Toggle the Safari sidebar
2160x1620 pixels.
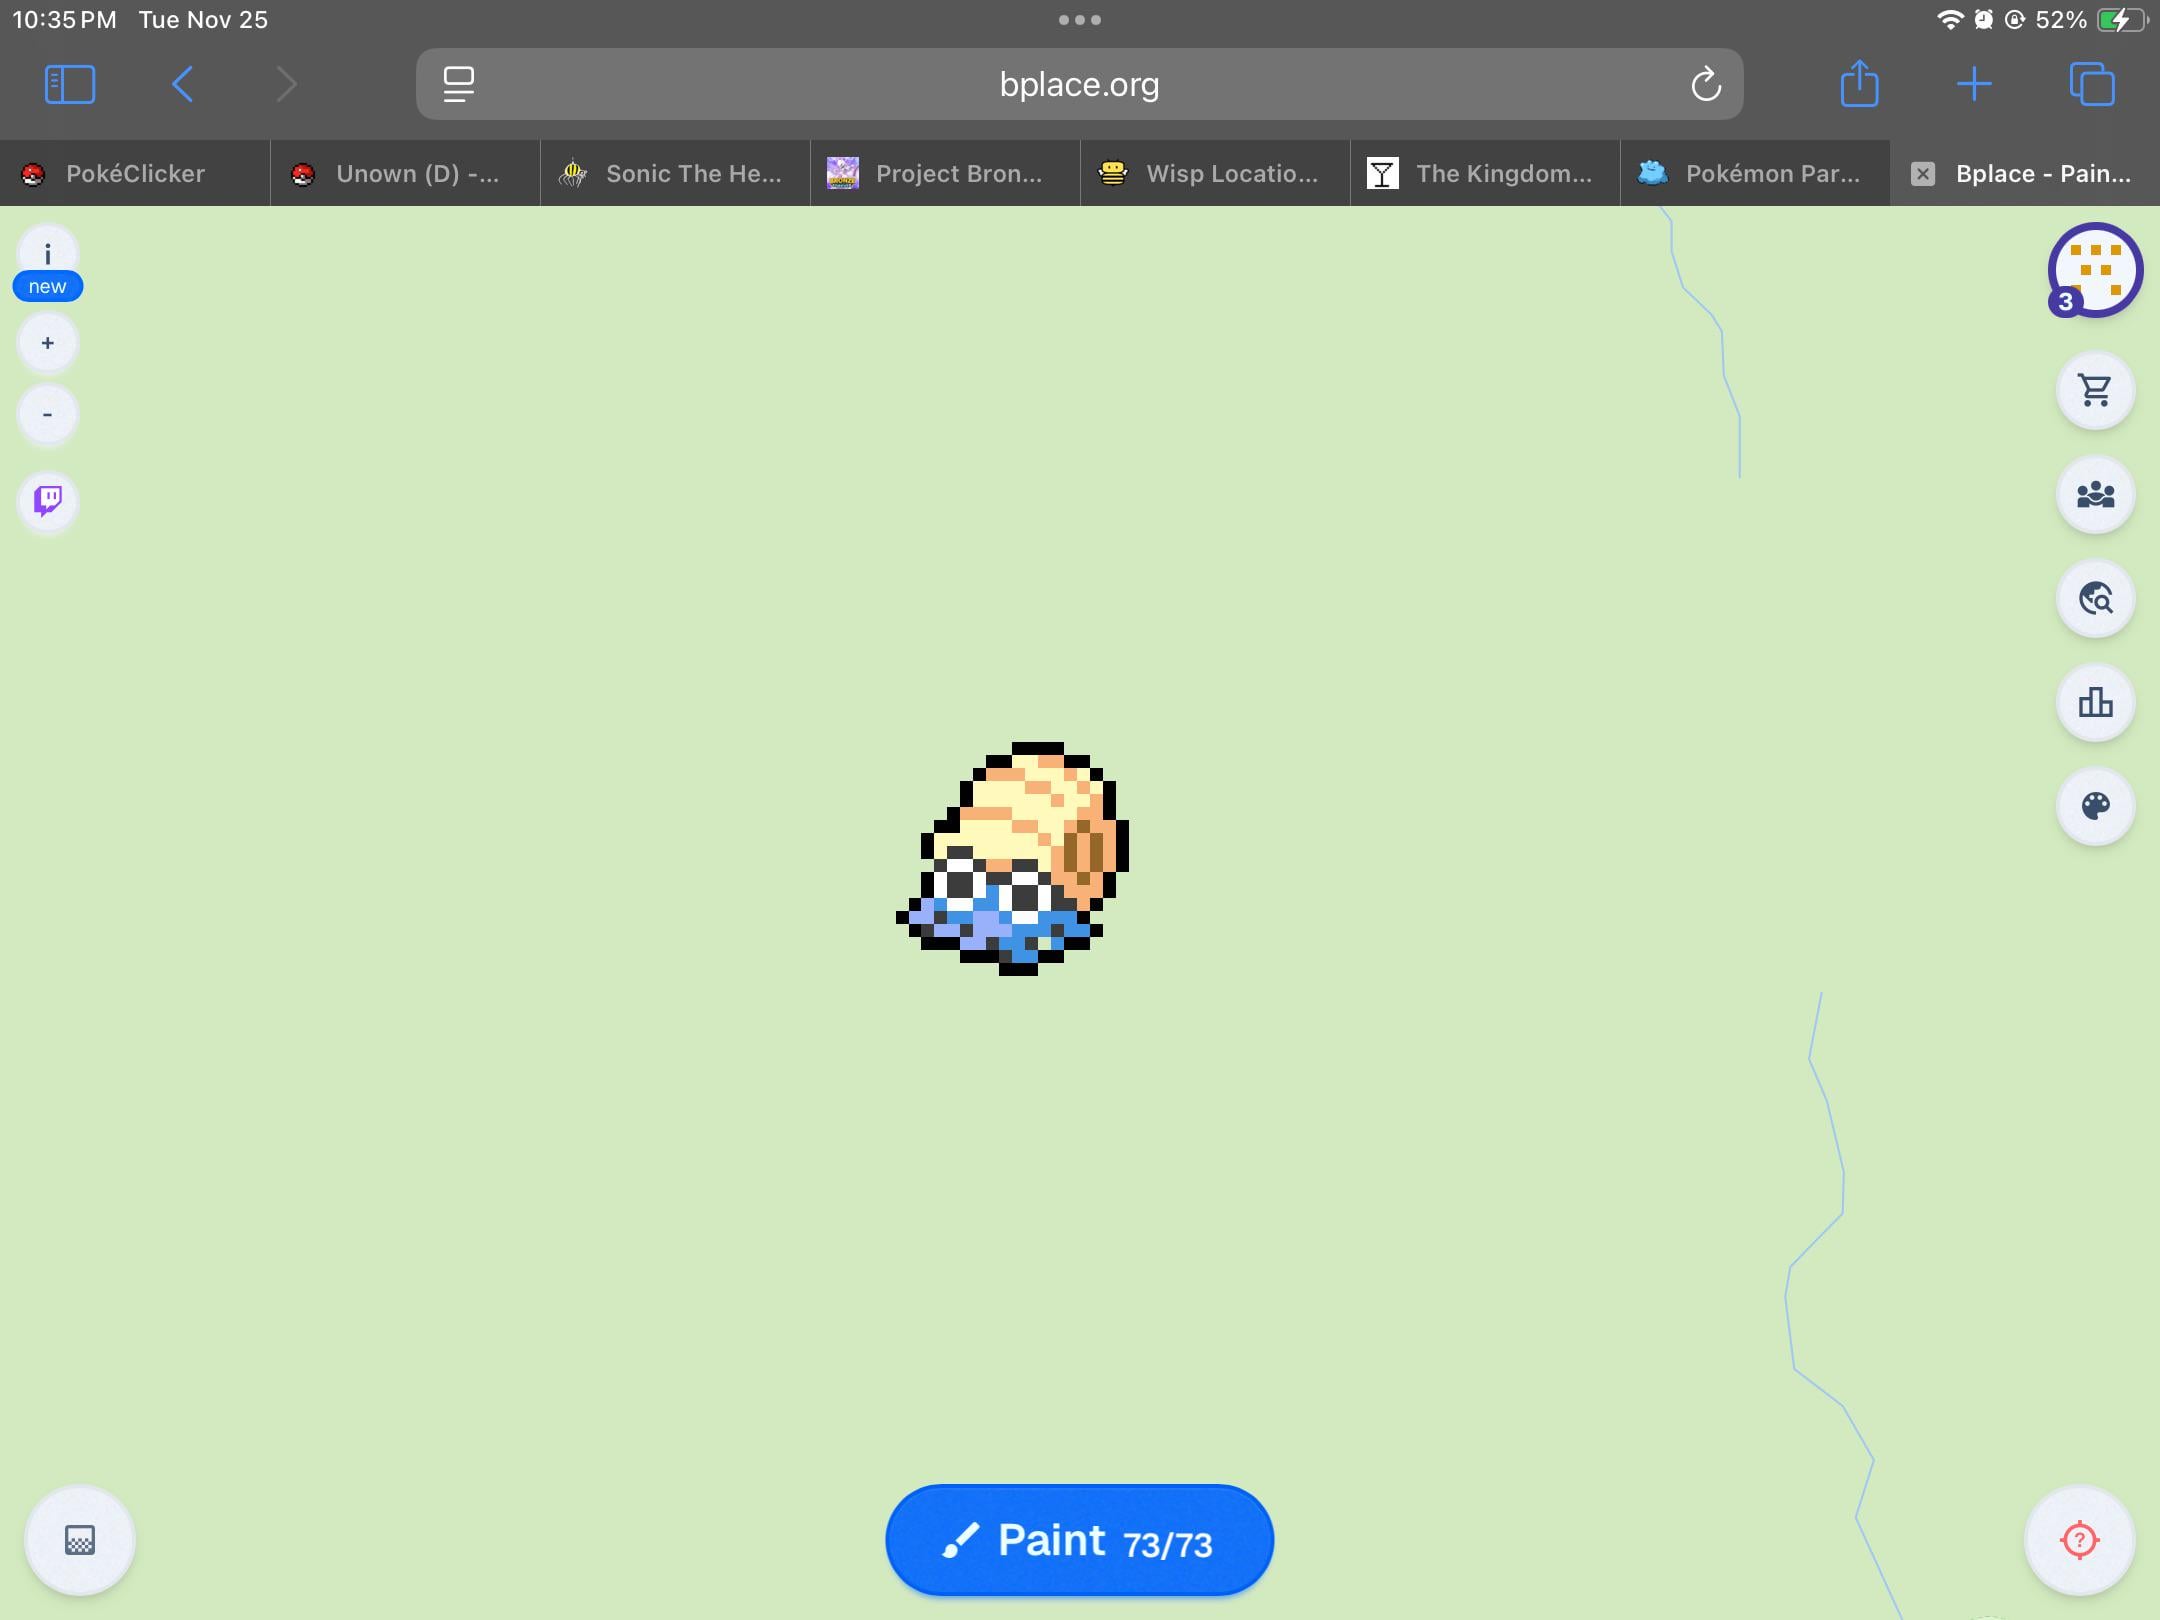(70, 84)
